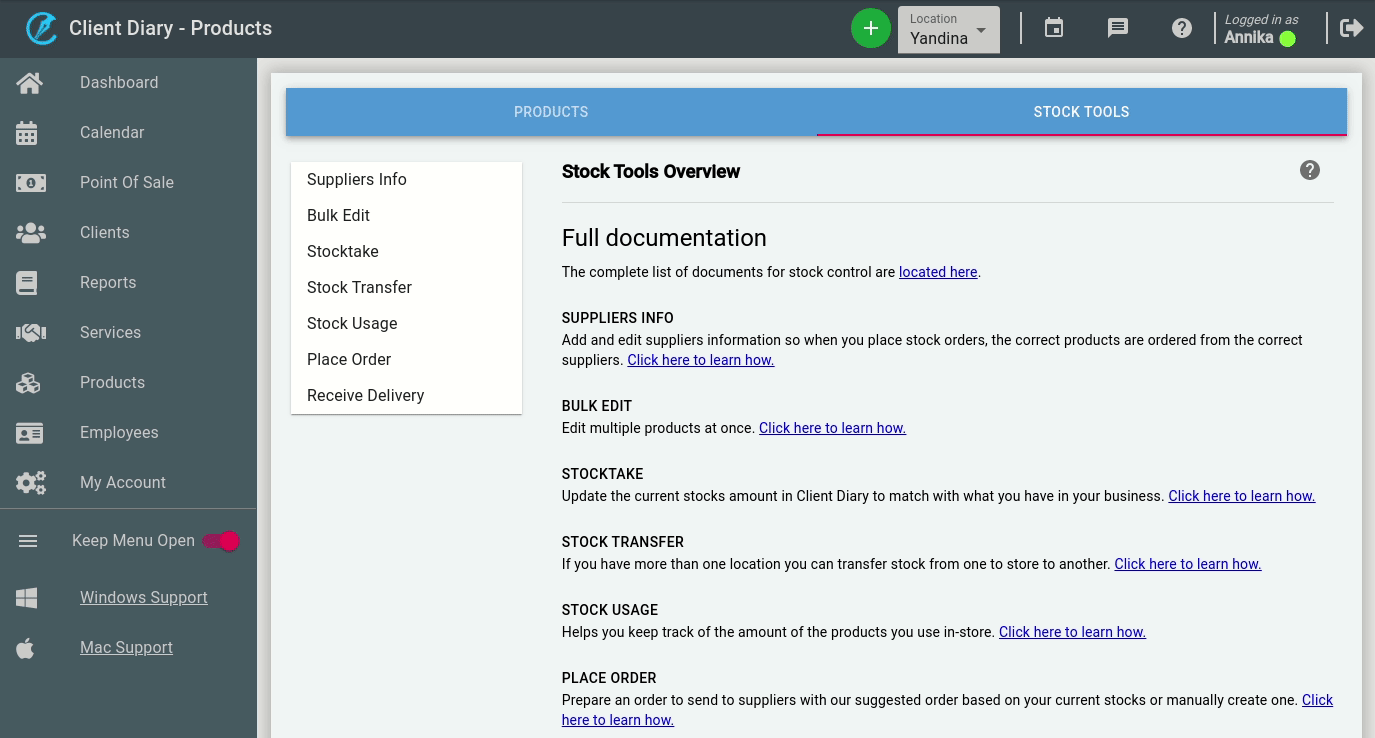The image size is (1375, 738).
Task: Click the Employees ID card icon
Action: tap(30, 433)
